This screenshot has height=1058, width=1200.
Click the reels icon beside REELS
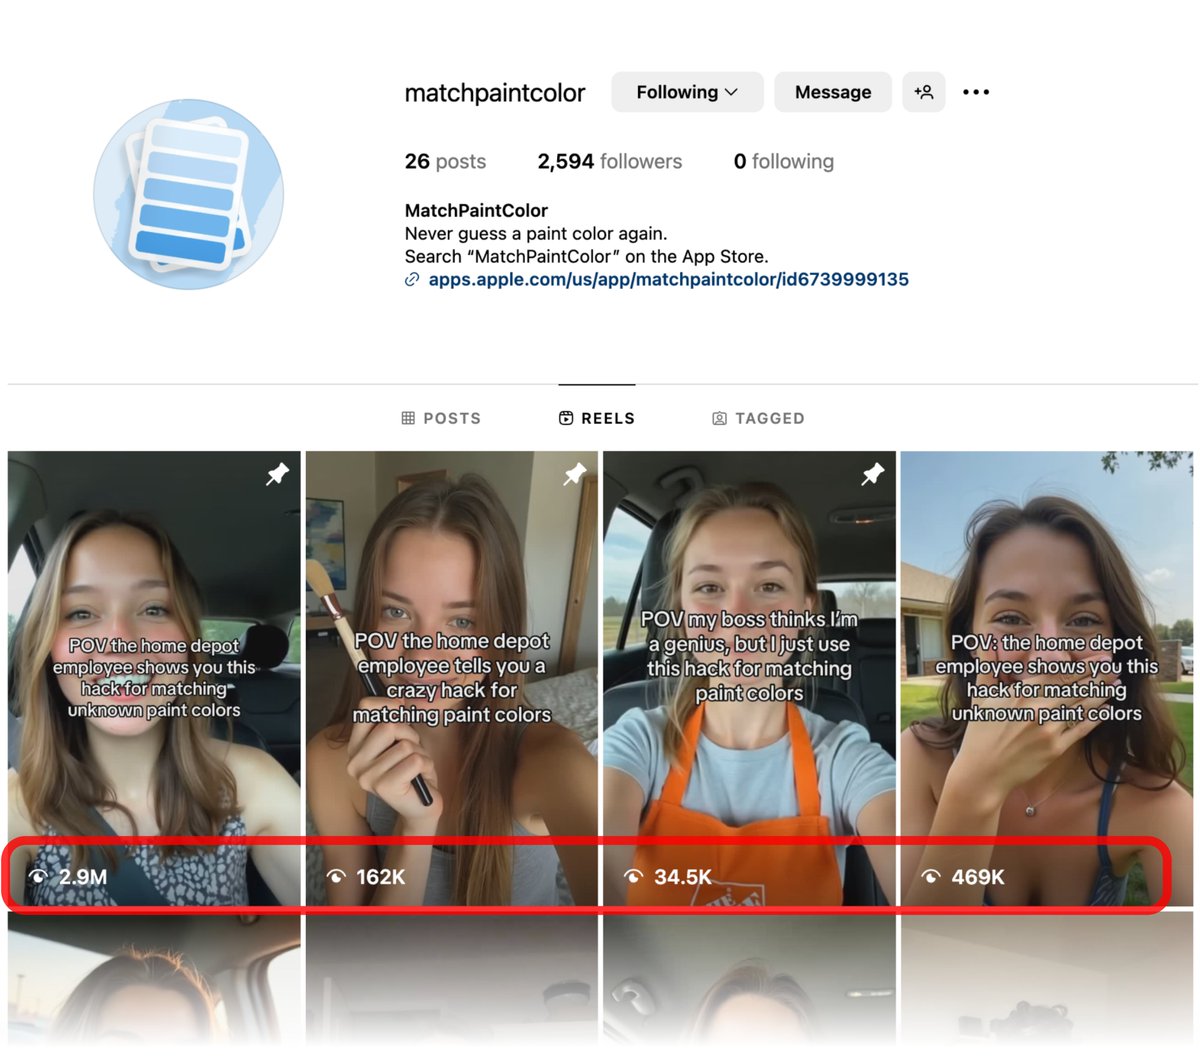click(566, 418)
